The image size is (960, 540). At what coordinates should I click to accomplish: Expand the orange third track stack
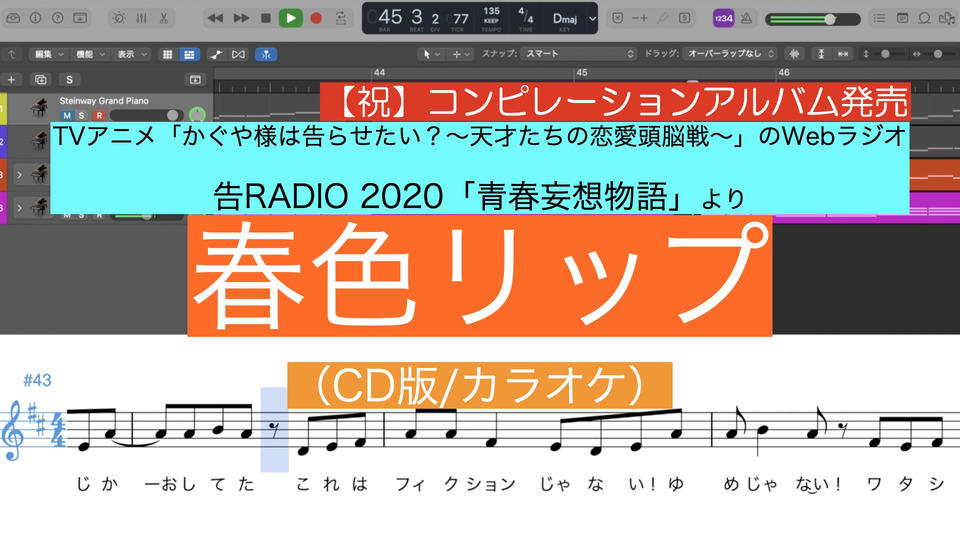(19, 175)
